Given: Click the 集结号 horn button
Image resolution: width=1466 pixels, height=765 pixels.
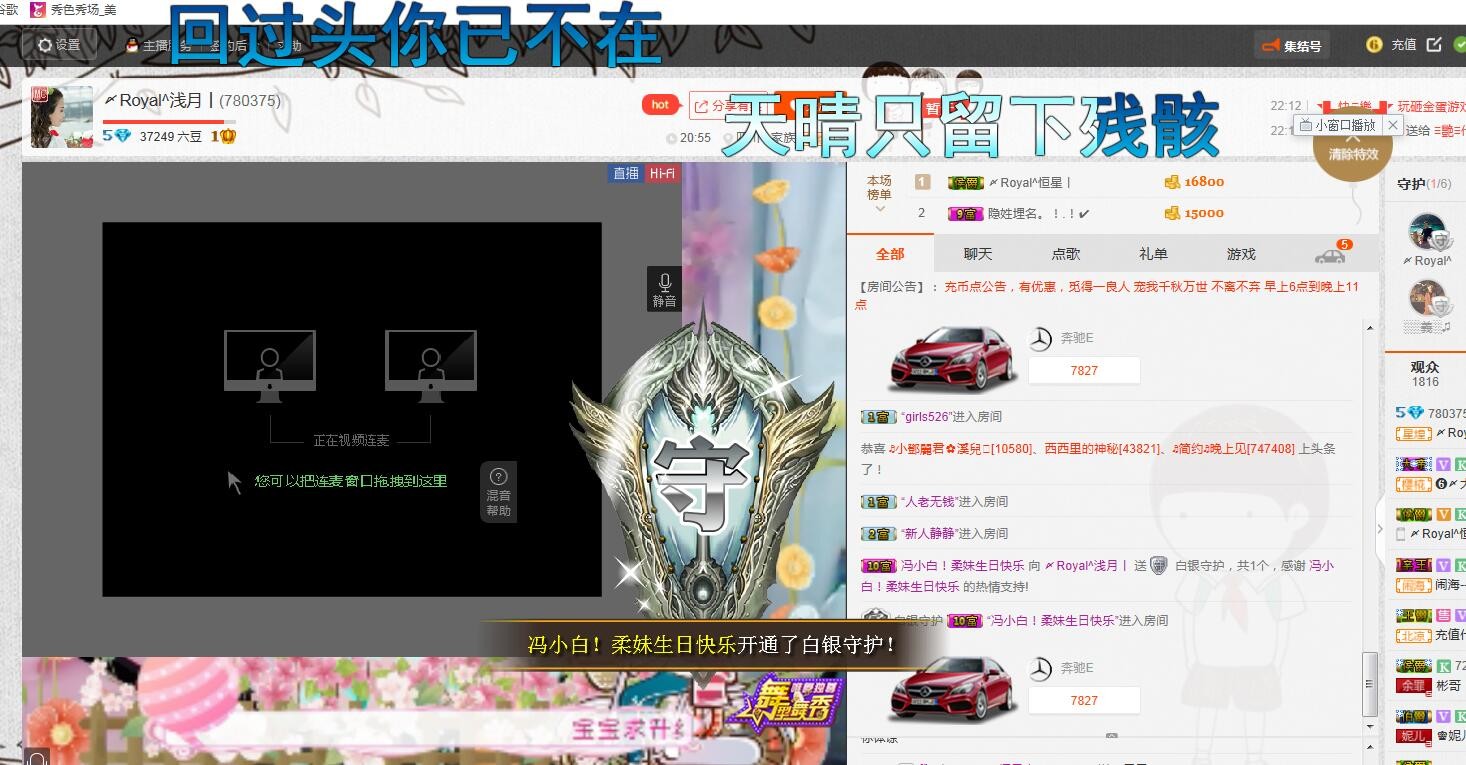Looking at the screenshot, I should (1292, 45).
